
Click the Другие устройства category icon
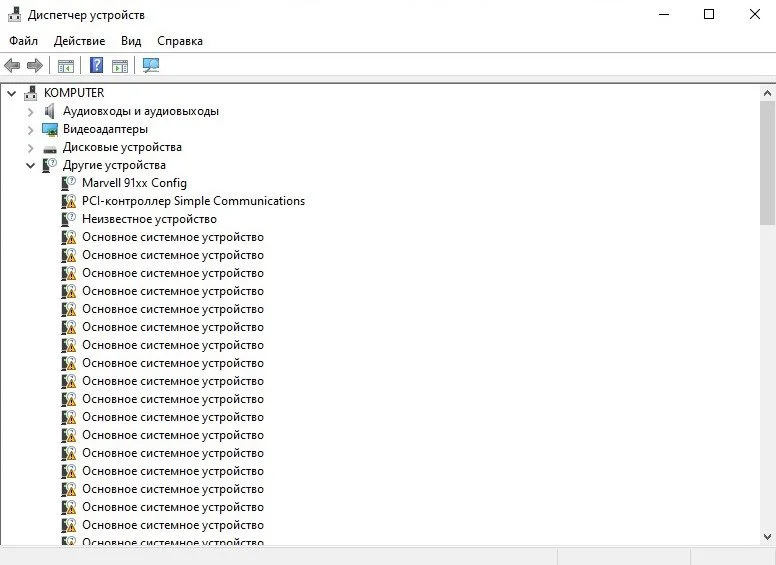(x=49, y=165)
